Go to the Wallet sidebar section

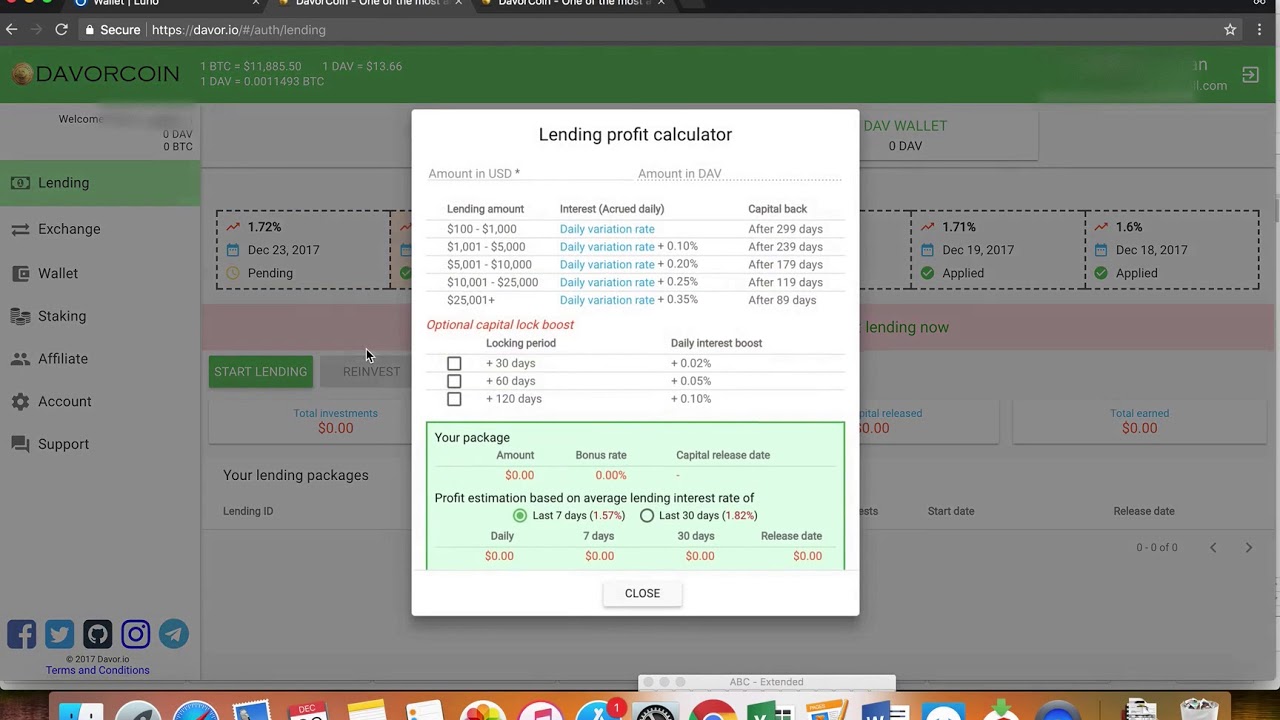point(100,273)
